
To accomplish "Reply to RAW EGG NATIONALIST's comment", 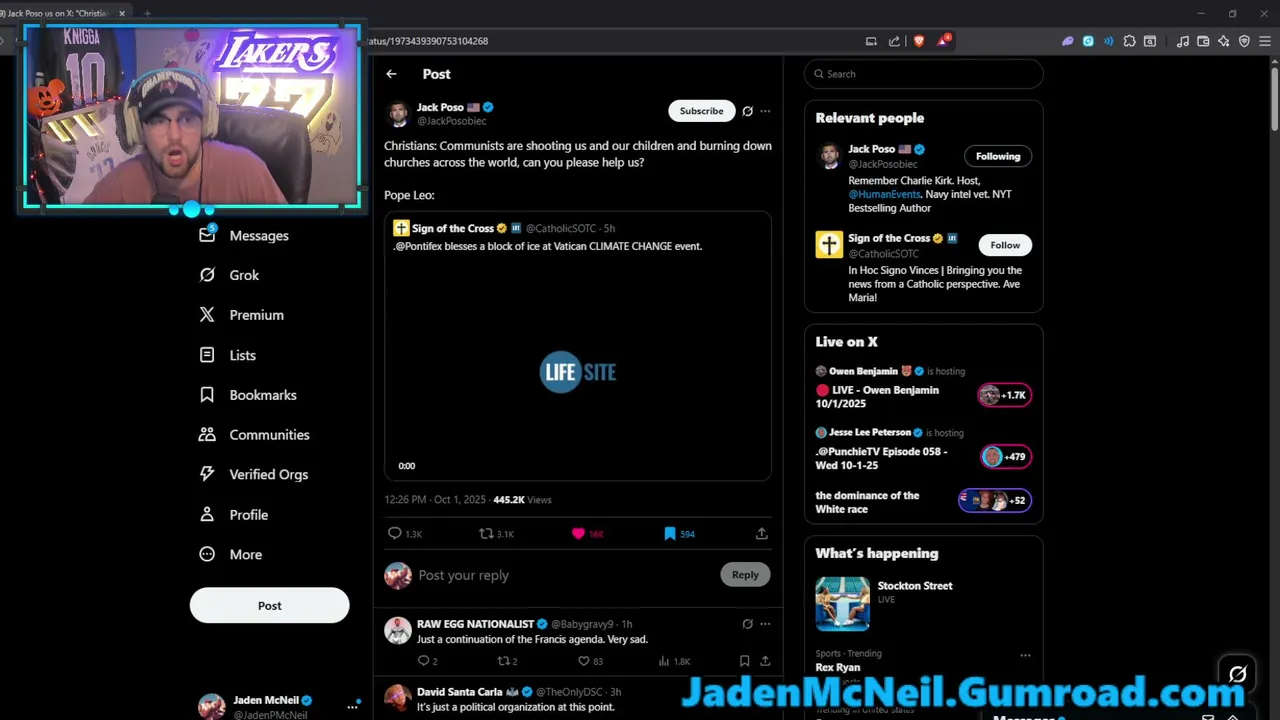I will 423,661.
